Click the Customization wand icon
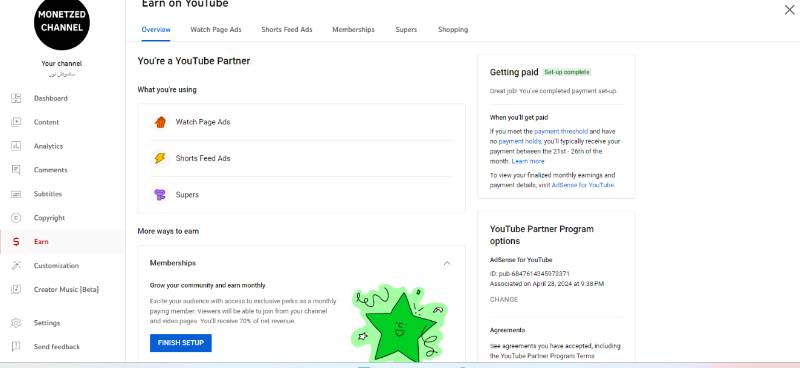Screen dimensions: 800x368 (16, 265)
